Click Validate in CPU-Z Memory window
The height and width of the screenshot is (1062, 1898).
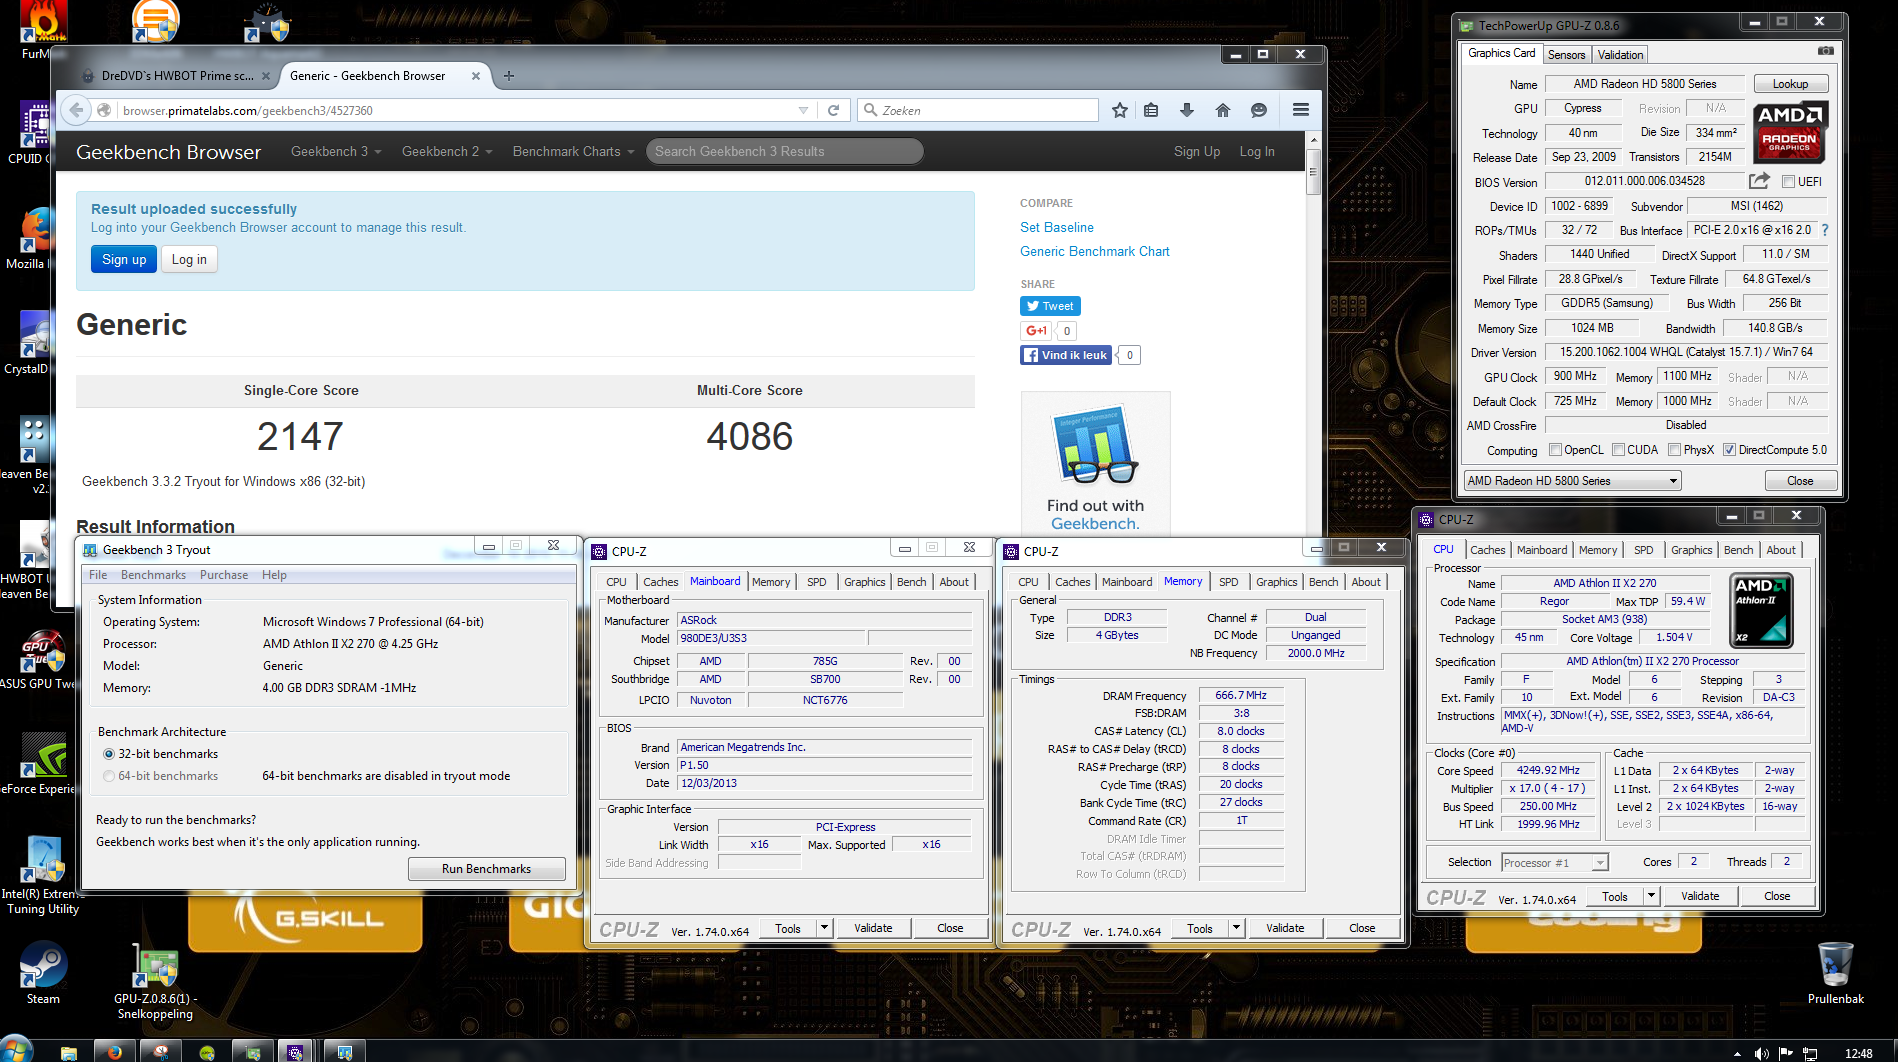1285,928
